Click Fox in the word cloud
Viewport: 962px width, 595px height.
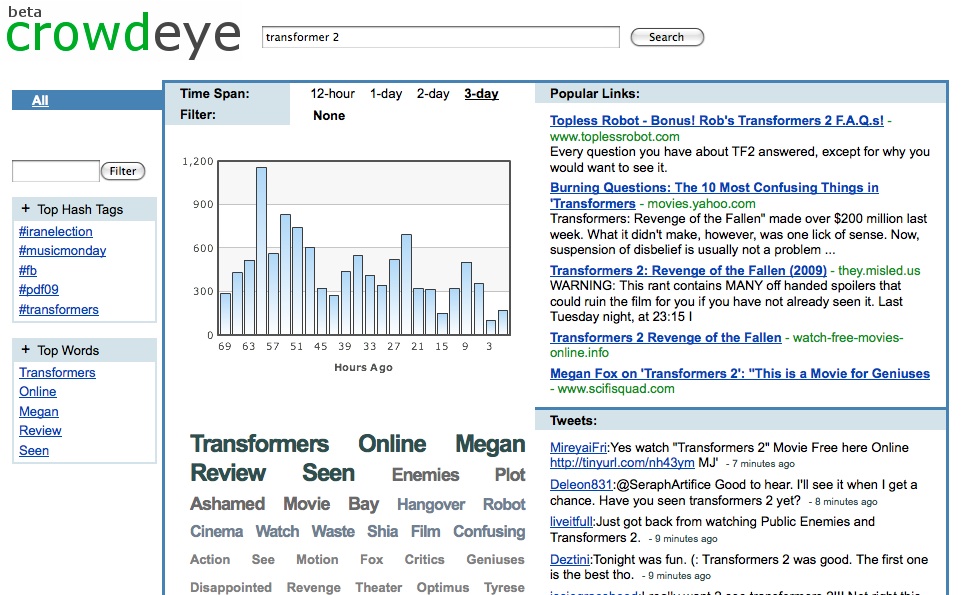coord(372,560)
